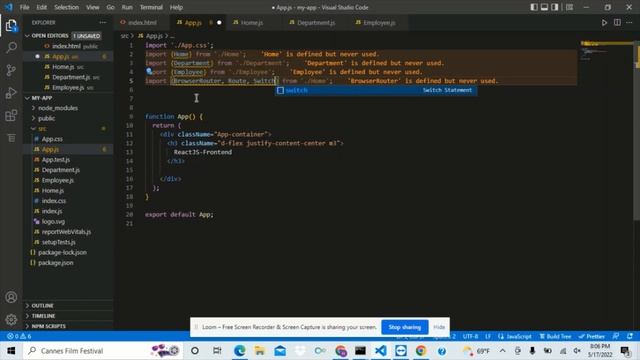Open the Search view in activity bar
The height and width of the screenshot is (360, 640).
pos(11,47)
